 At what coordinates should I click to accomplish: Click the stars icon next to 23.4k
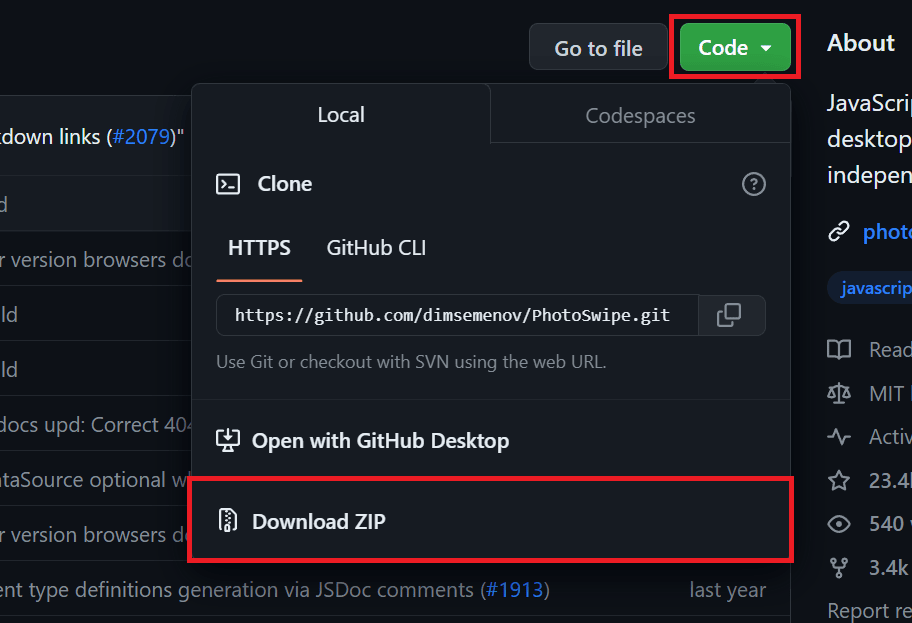(x=839, y=480)
